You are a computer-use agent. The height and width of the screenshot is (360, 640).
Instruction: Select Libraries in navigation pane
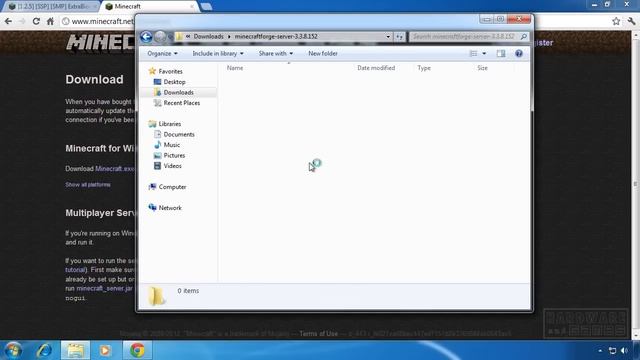pyautogui.click(x=169, y=124)
